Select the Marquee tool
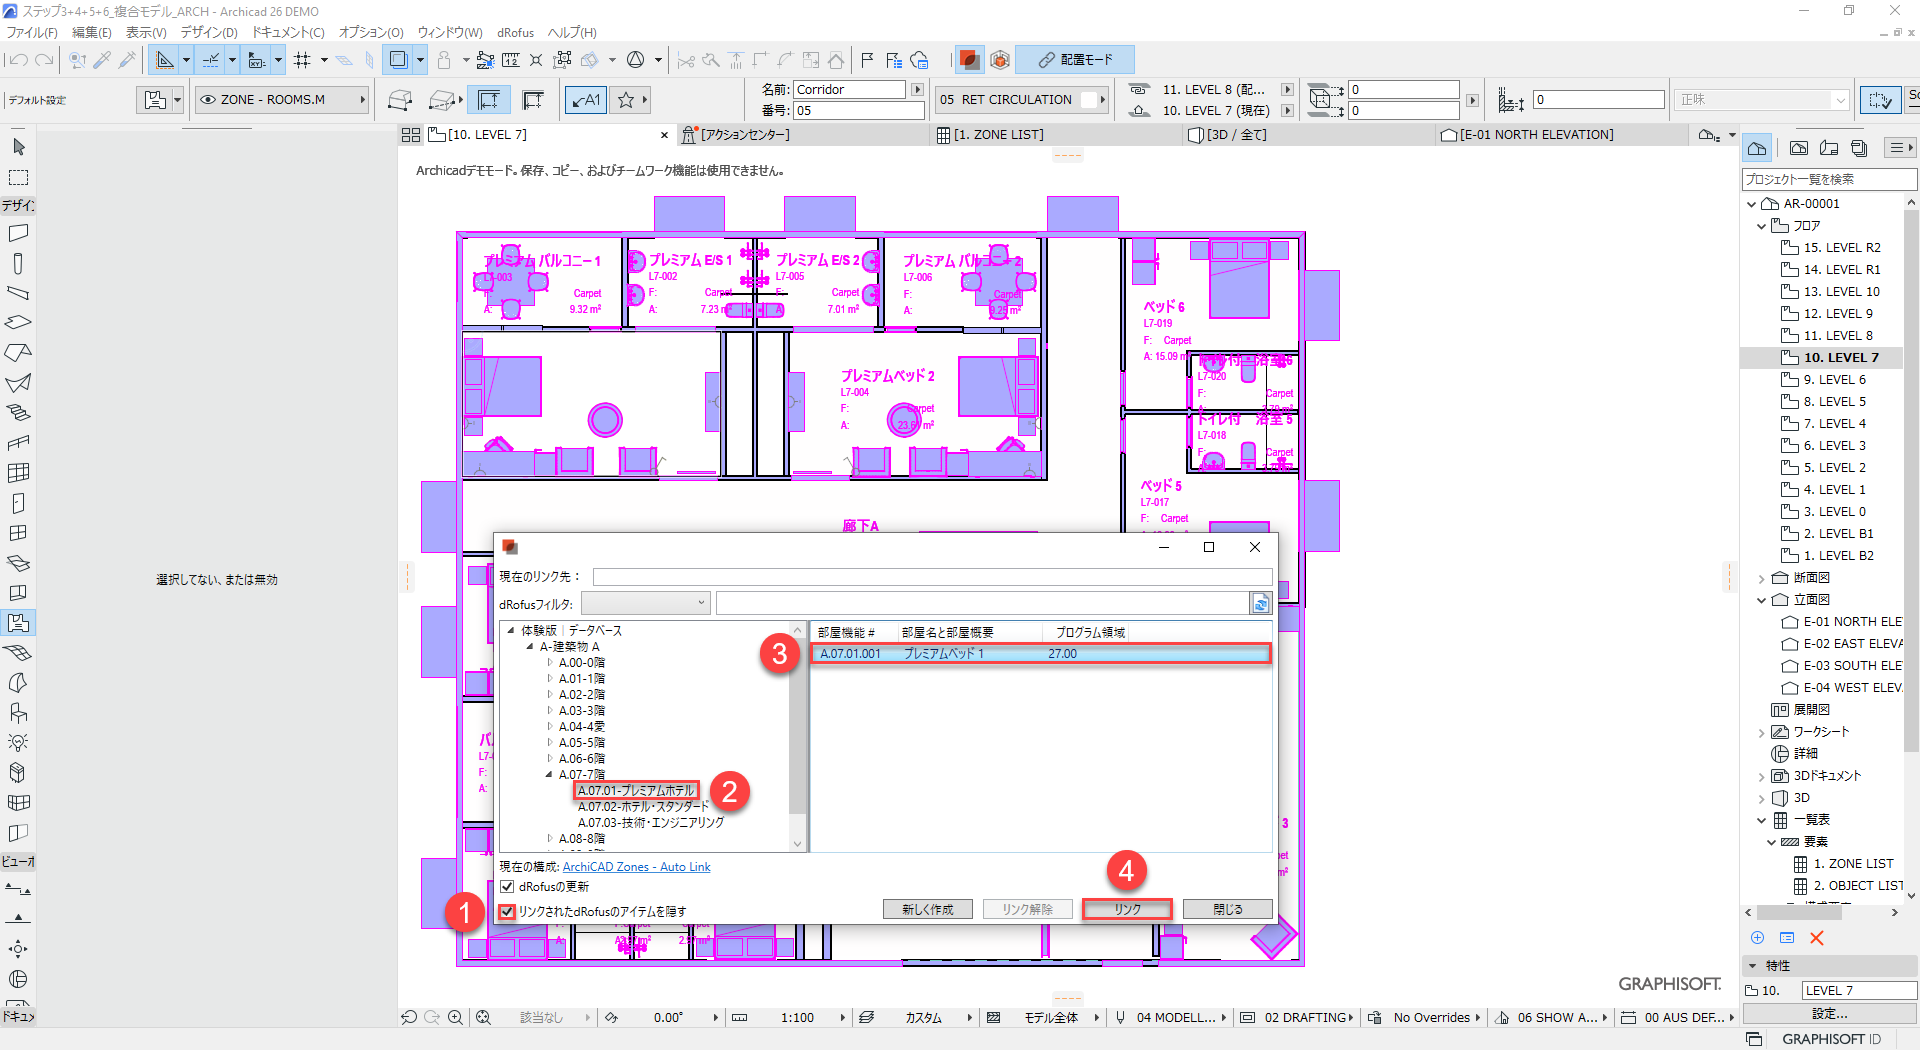Viewport: 1920px width, 1050px height. pyautogui.click(x=18, y=178)
